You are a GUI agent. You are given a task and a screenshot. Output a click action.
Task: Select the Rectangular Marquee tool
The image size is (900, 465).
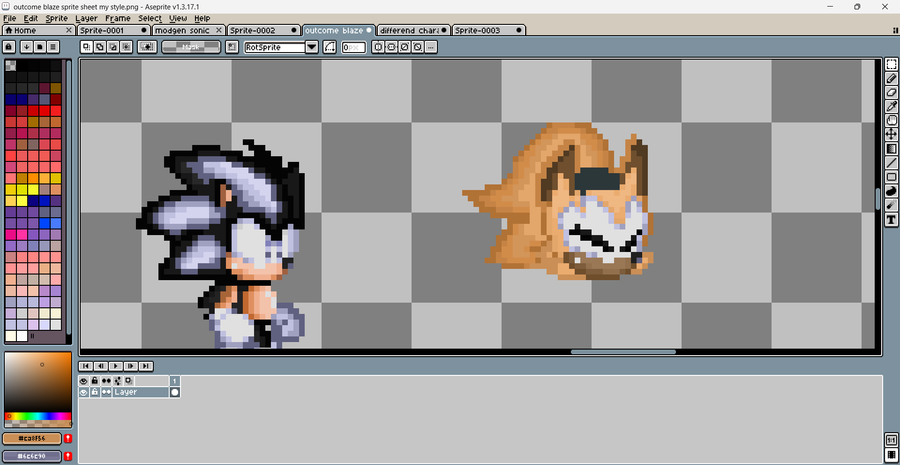pos(891,64)
